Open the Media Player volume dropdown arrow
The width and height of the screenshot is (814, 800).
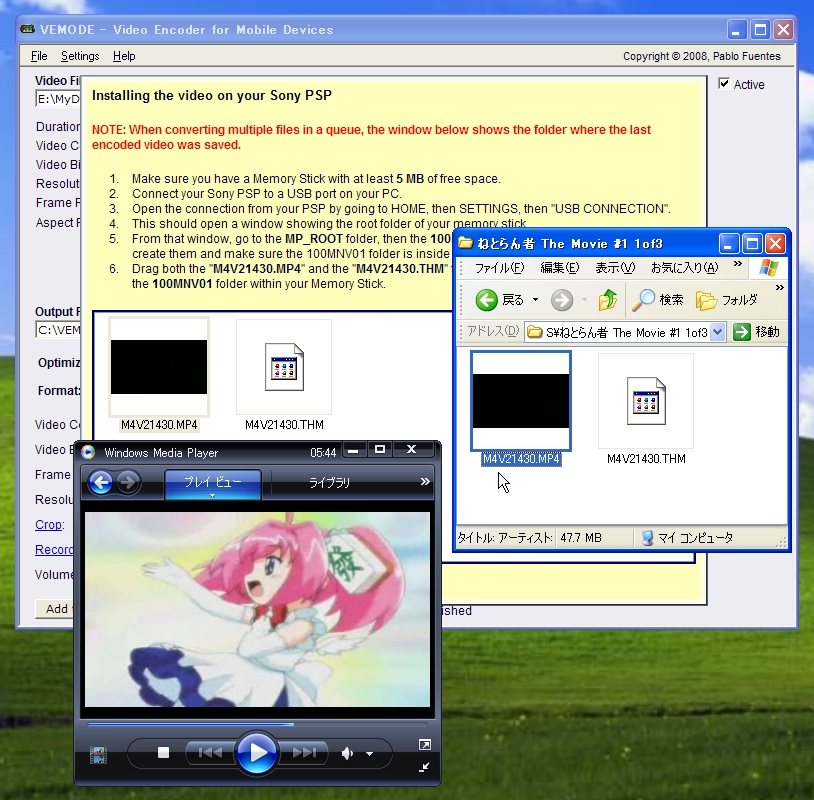tap(370, 753)
